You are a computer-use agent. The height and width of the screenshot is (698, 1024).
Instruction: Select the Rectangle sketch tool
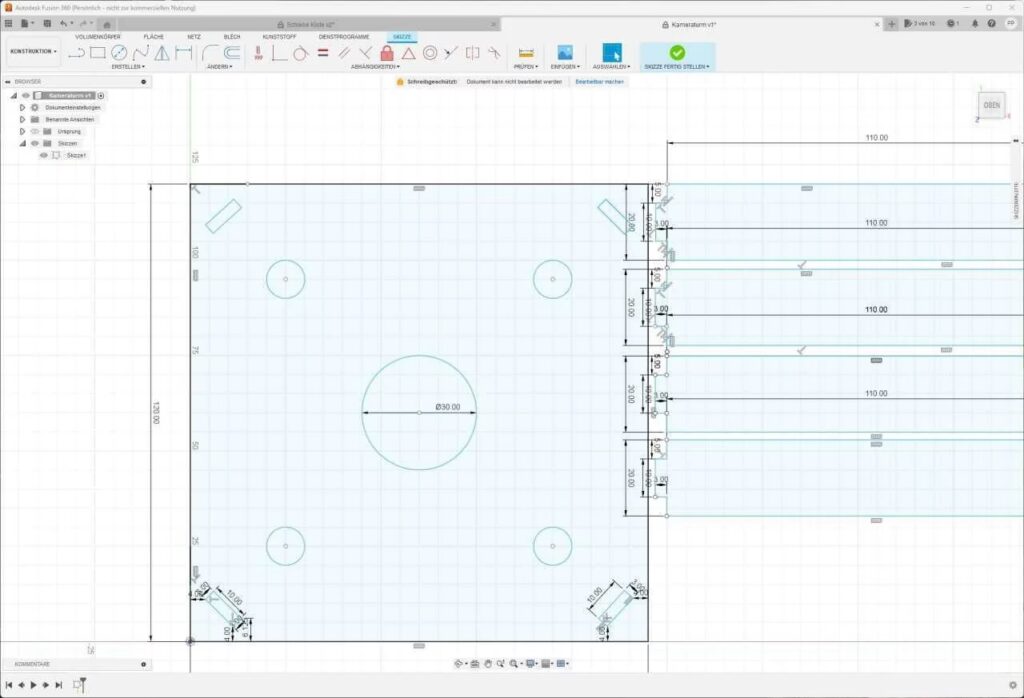pyautogui.click(x=98, y=52)
